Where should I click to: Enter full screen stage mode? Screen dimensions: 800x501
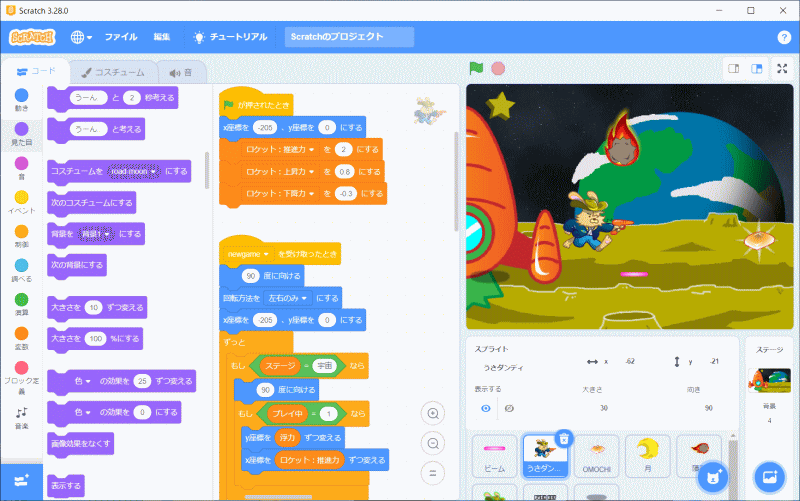782,68
